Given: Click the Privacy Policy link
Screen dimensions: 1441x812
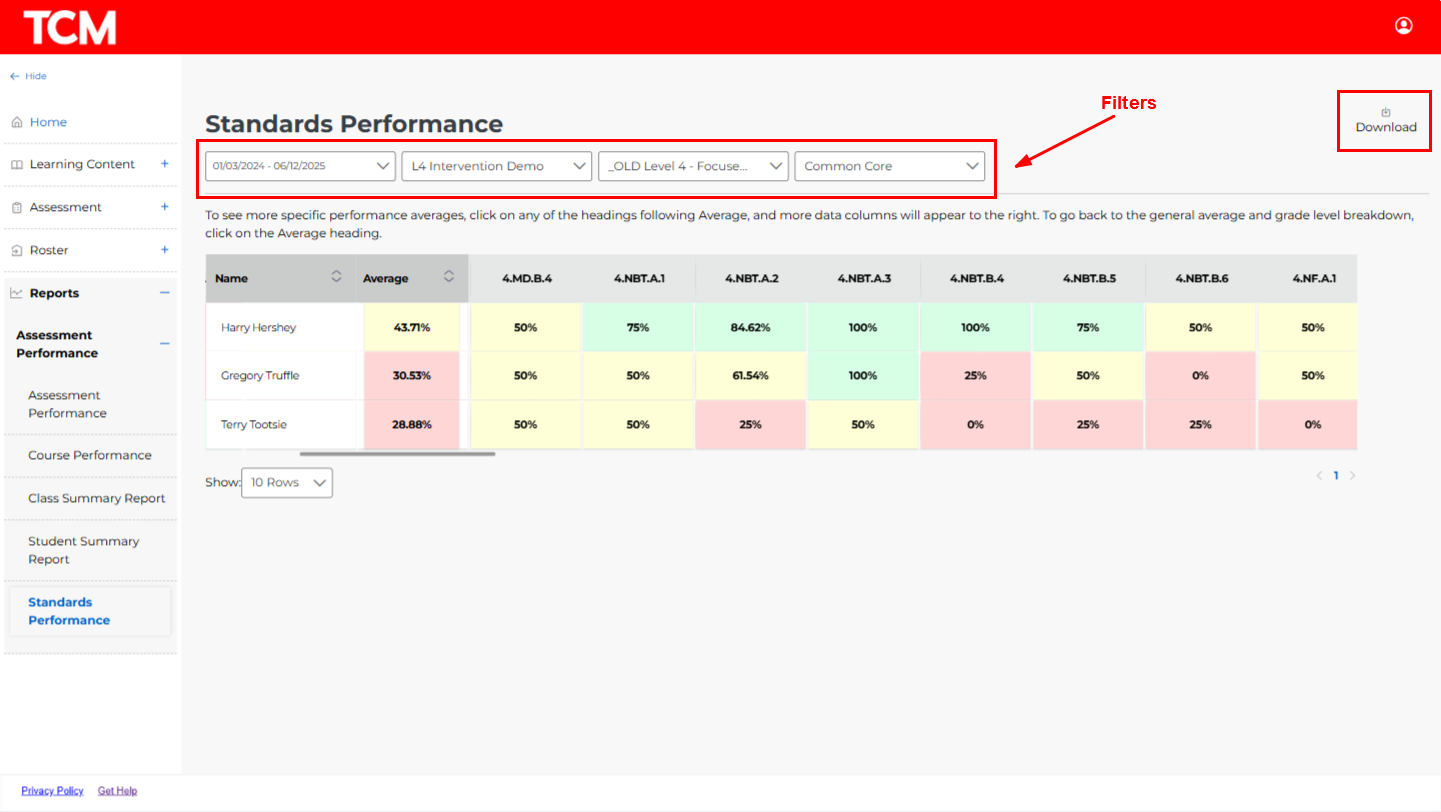Looking at the screenshot, I should (x=52, y=791).
